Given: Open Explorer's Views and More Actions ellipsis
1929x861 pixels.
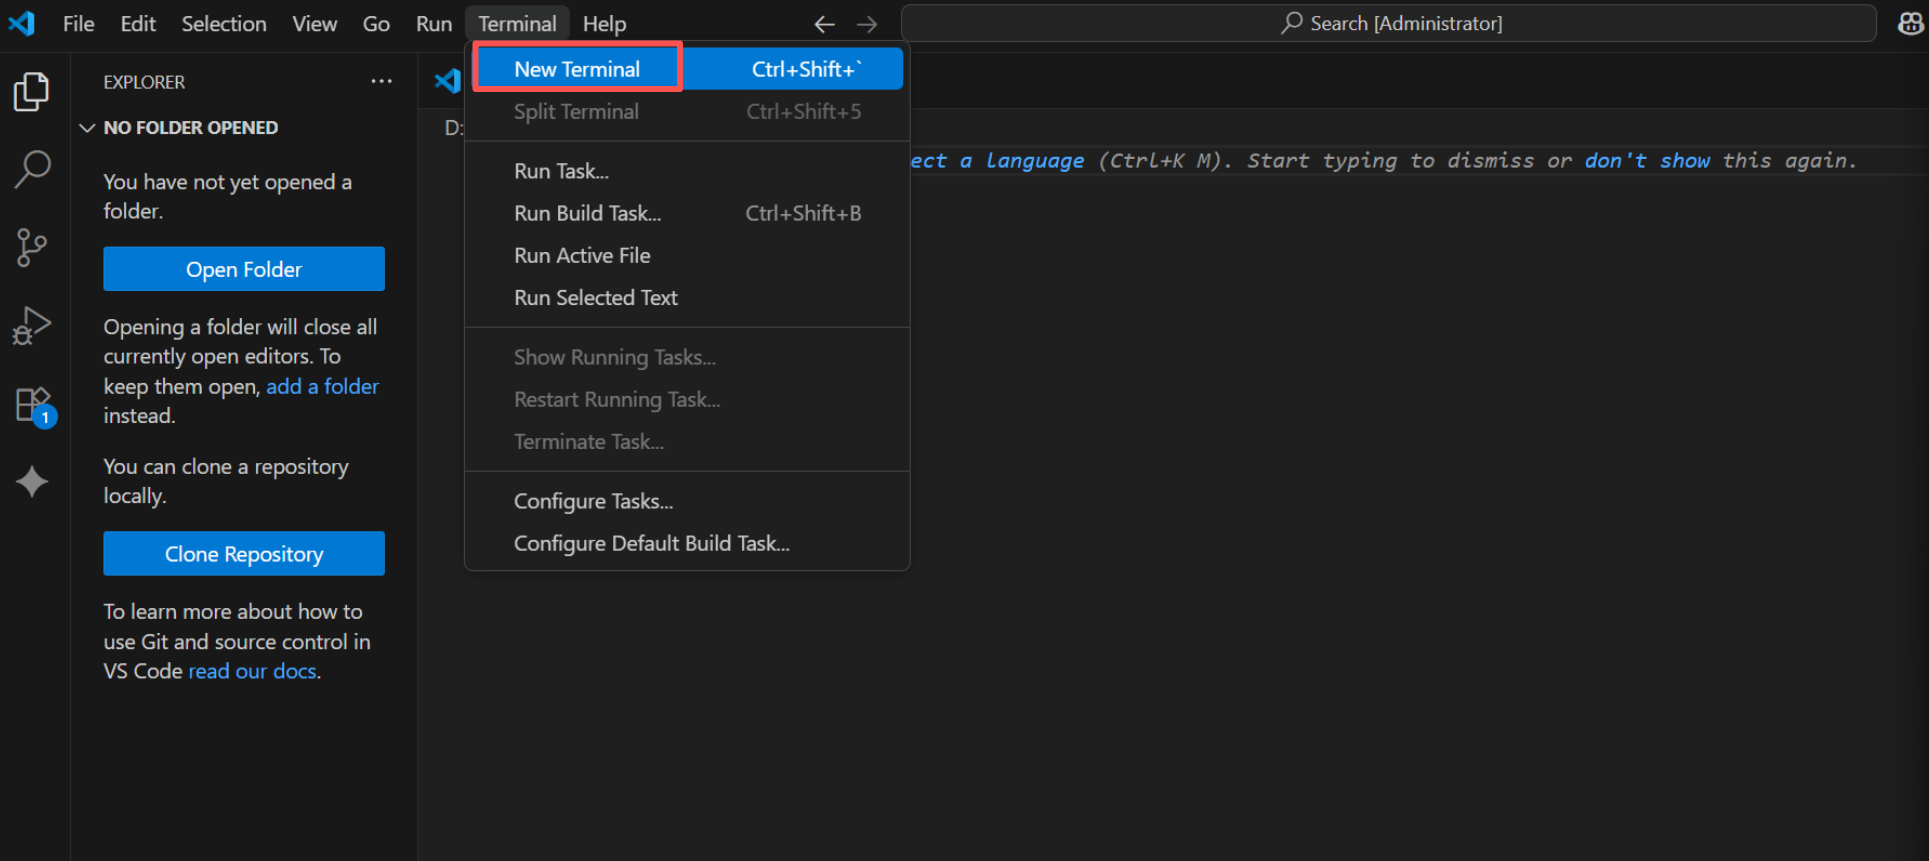Looking at the screenshot, I should click(381, 82).
